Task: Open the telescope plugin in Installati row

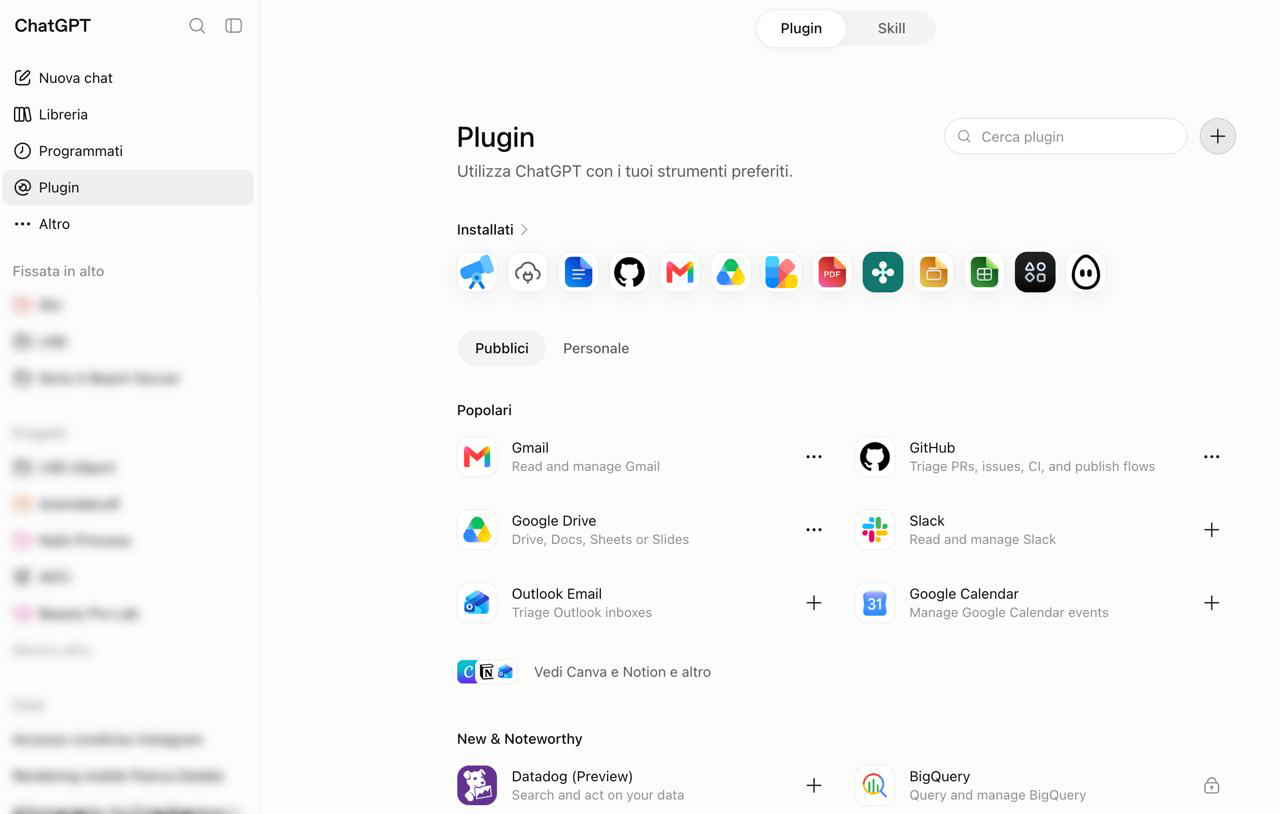Action: (477, 272)
